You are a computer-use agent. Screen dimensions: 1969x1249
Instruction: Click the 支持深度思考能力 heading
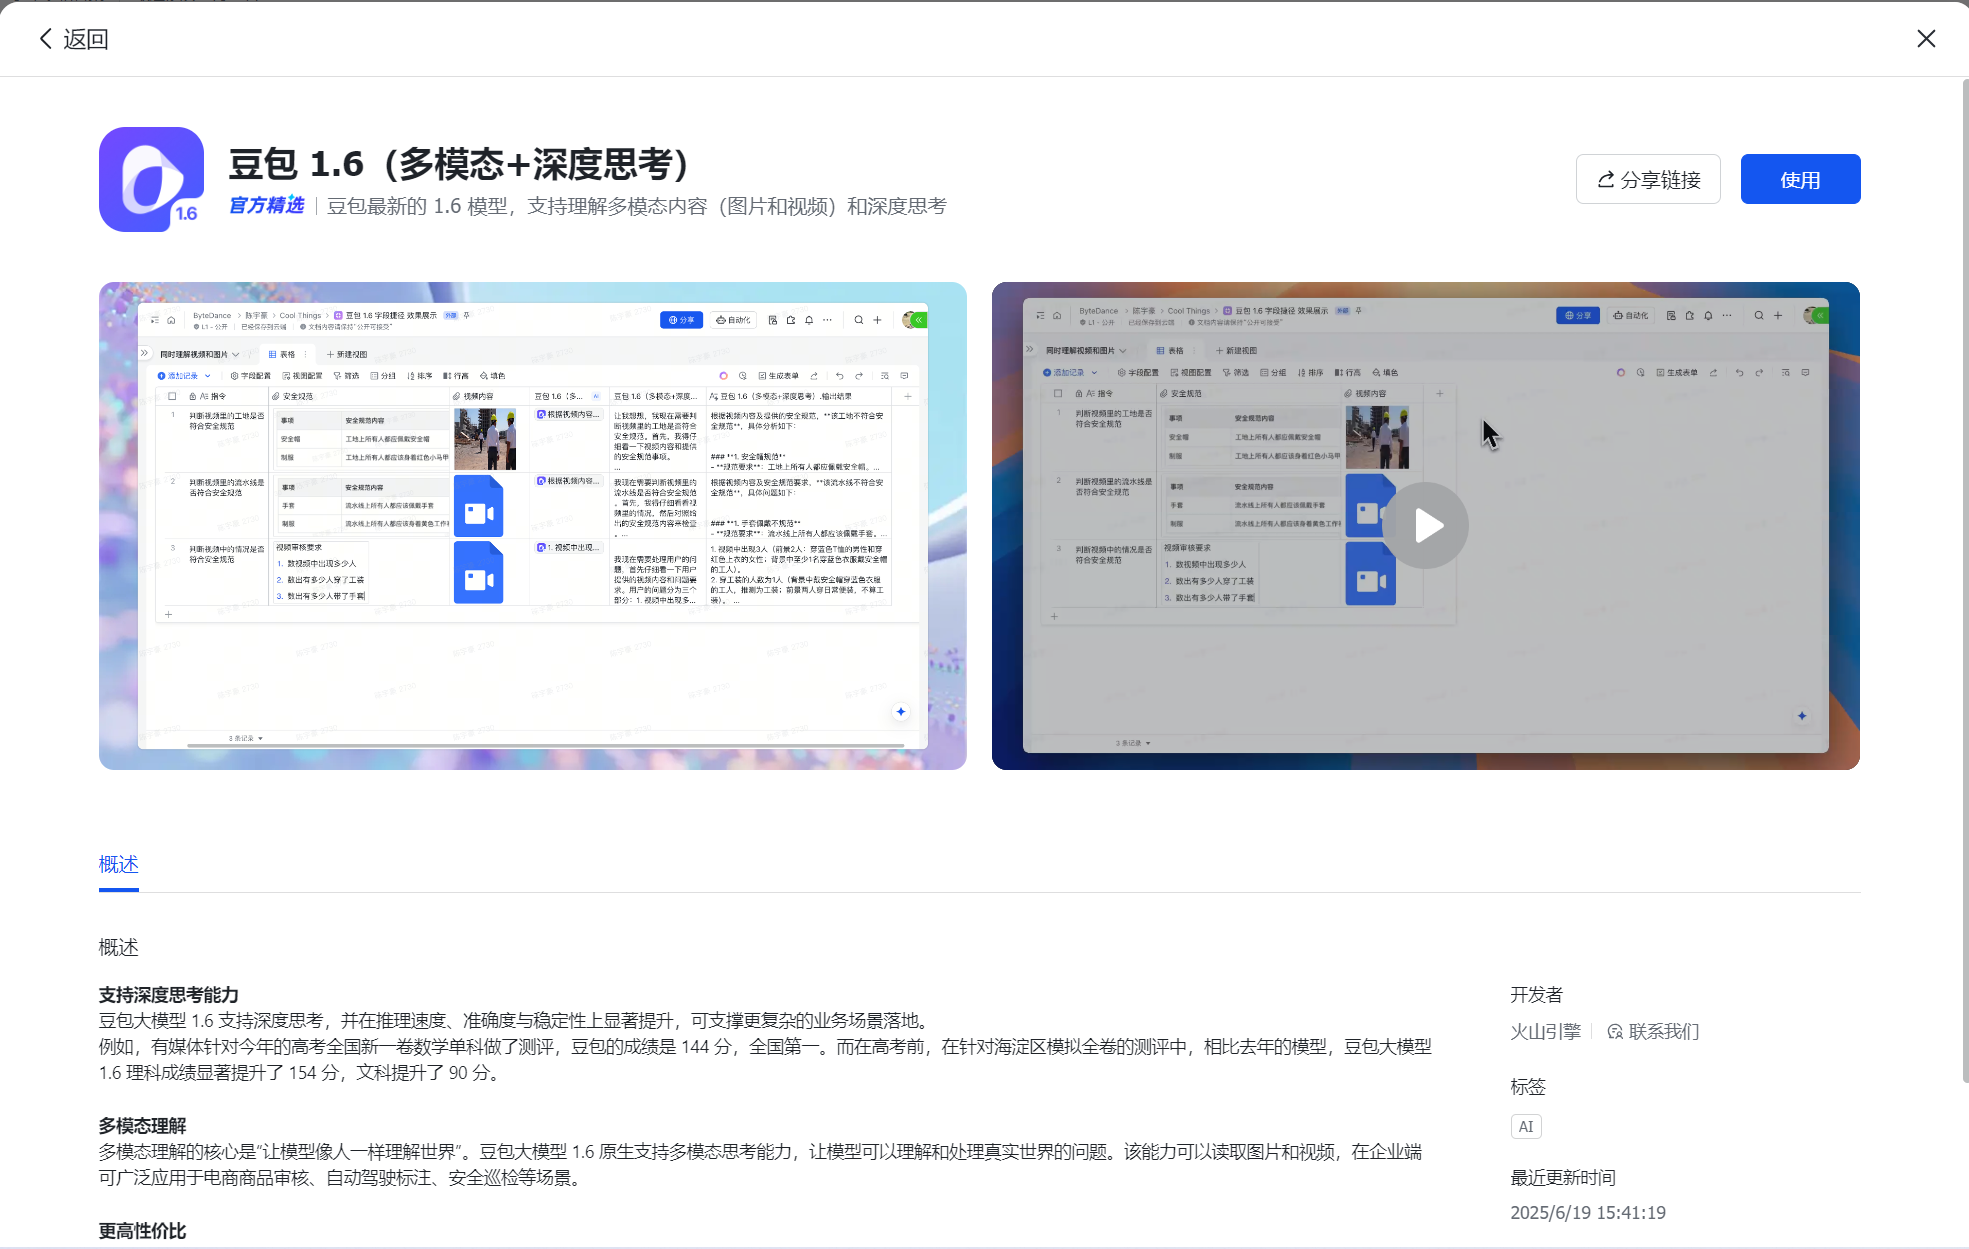(x=168, y=995)
